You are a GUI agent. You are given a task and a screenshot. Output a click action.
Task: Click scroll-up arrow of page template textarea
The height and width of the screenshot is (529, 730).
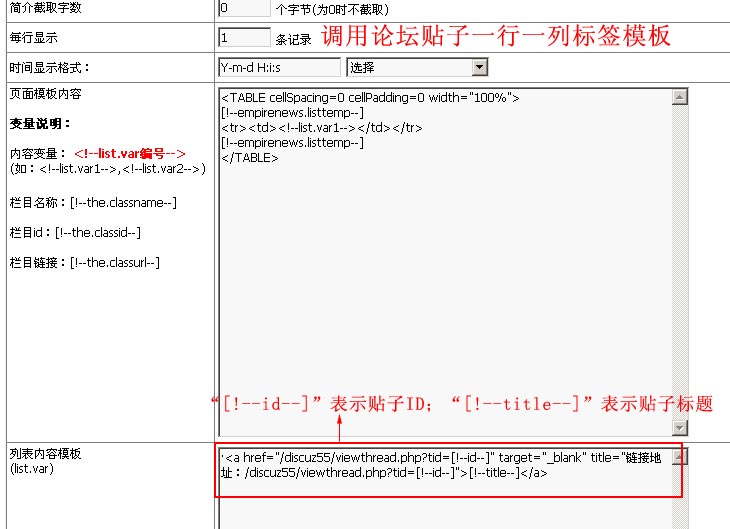680,97
